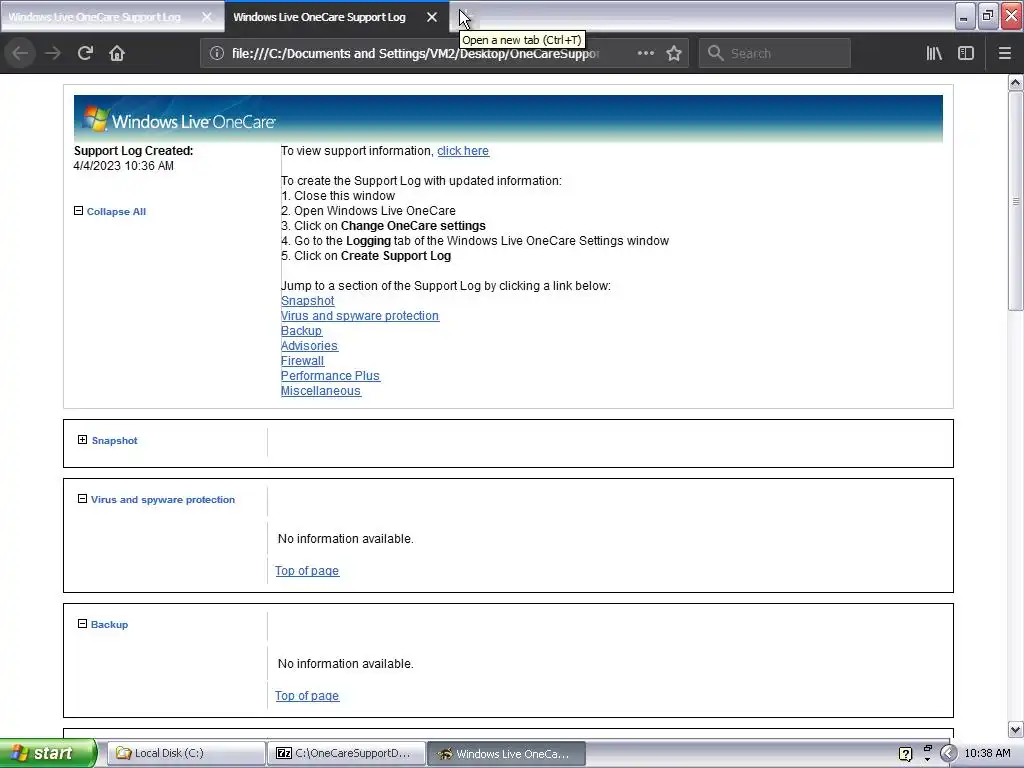
Task: Click 'Top of page' under Virus section
Action: coord(307,571)
